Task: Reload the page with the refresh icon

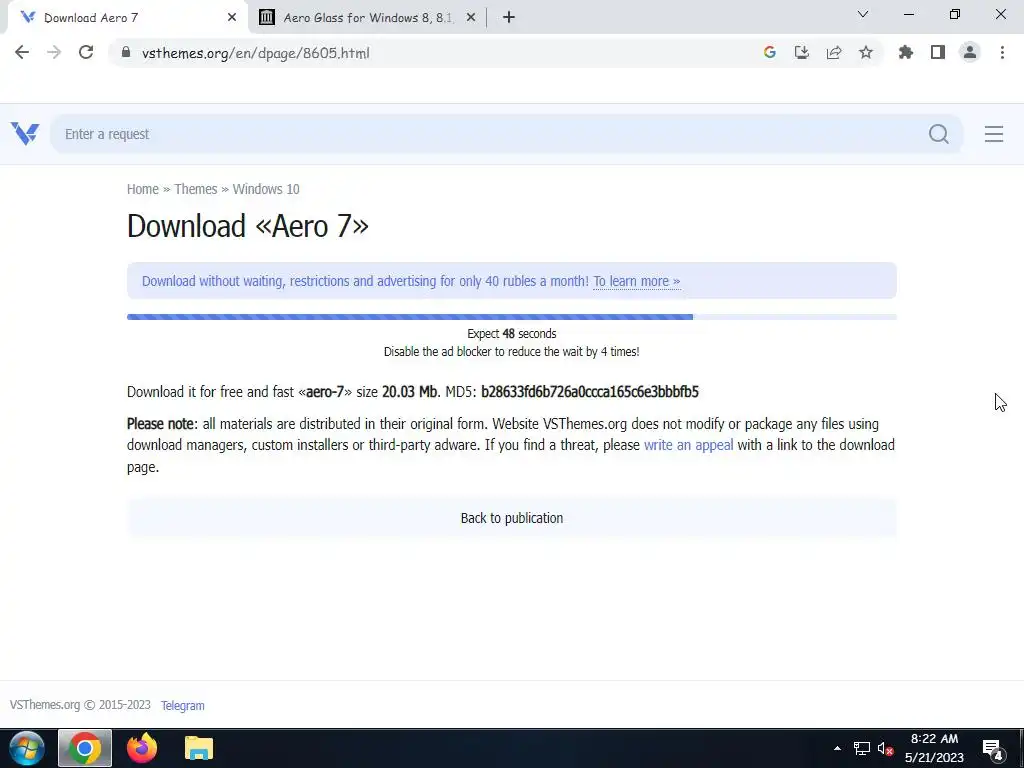Action: 86,52
